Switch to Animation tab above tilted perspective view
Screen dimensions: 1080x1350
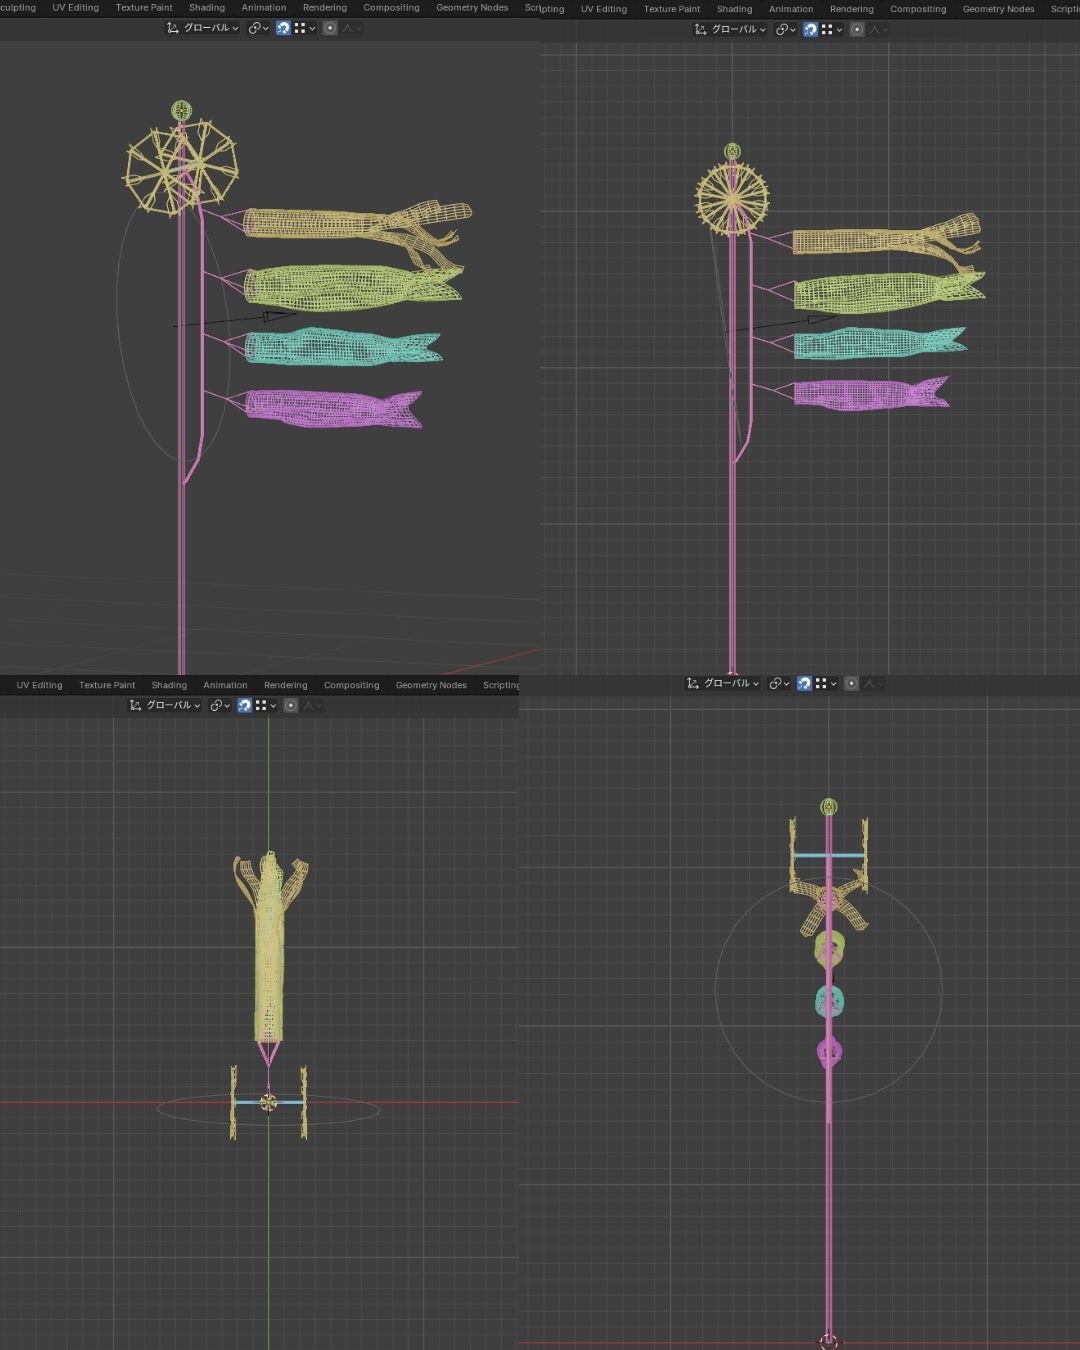click(x=264, y=7)
